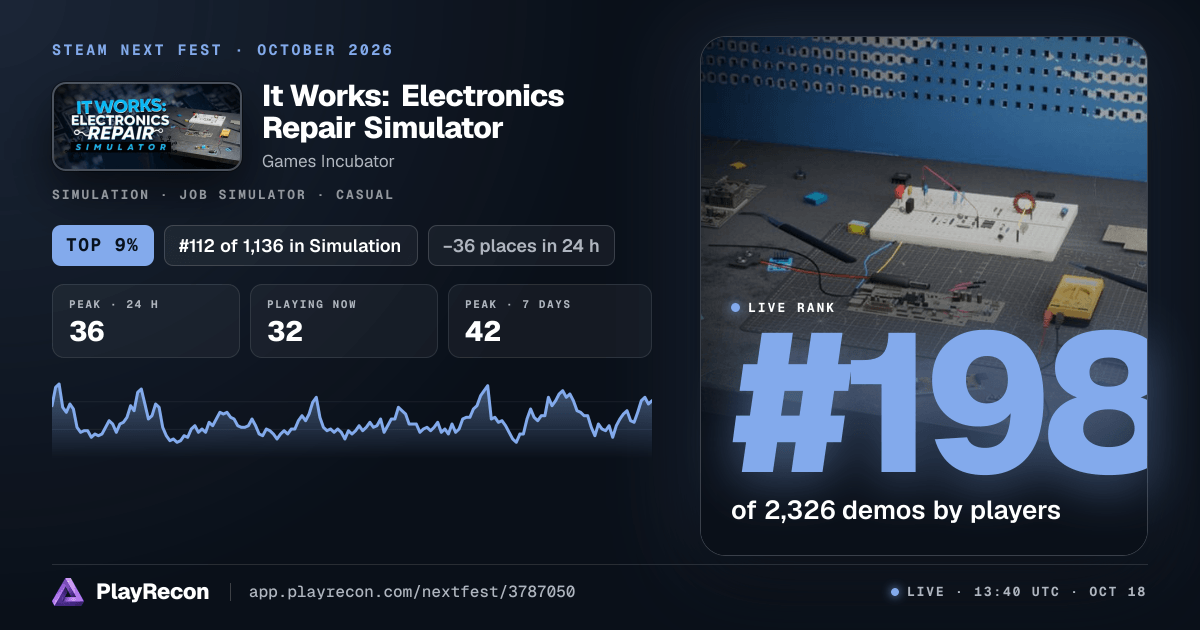Open the app.playrecon.com/nextfest/3787050 link

[x=412, y=592]
